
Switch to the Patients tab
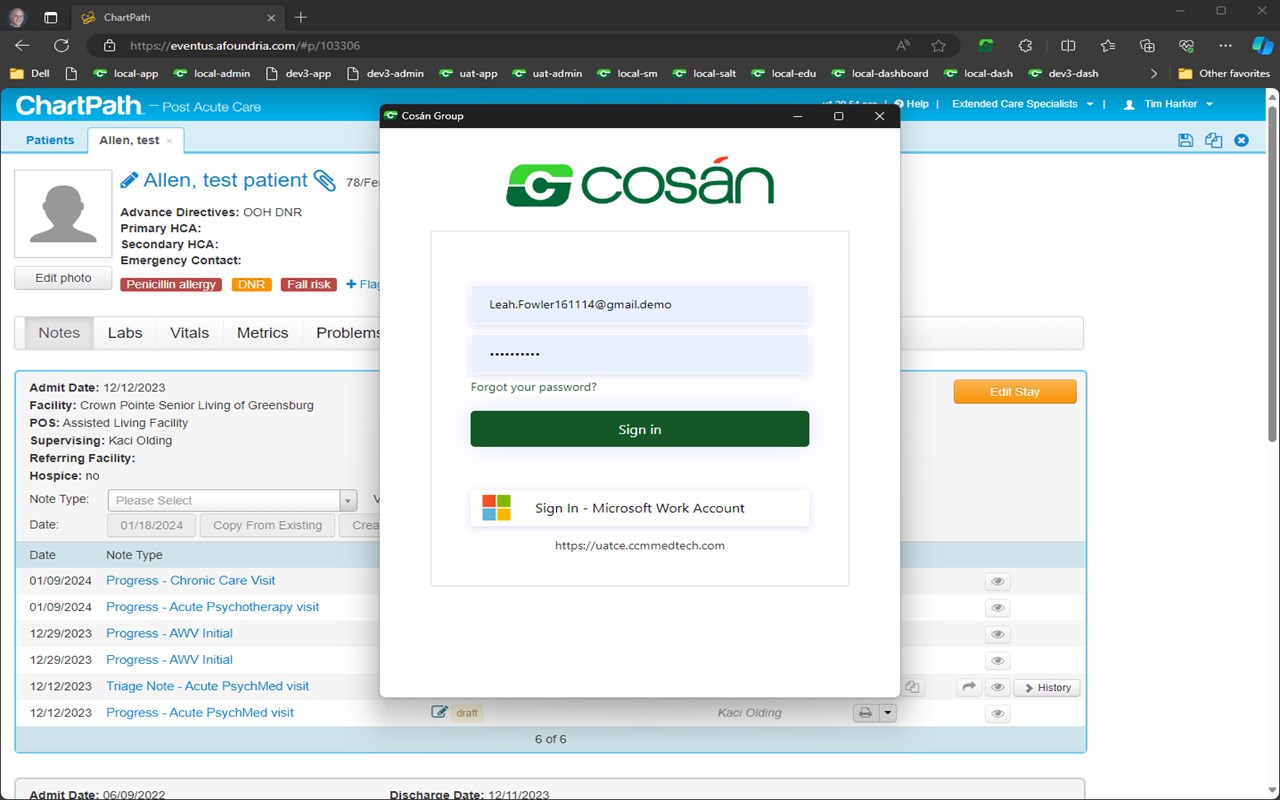click(x=50, y=140)
